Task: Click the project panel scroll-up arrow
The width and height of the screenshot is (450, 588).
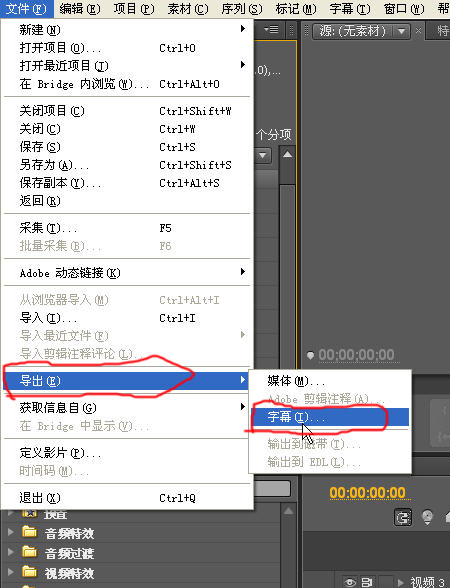Action: (x=288, y=154)
